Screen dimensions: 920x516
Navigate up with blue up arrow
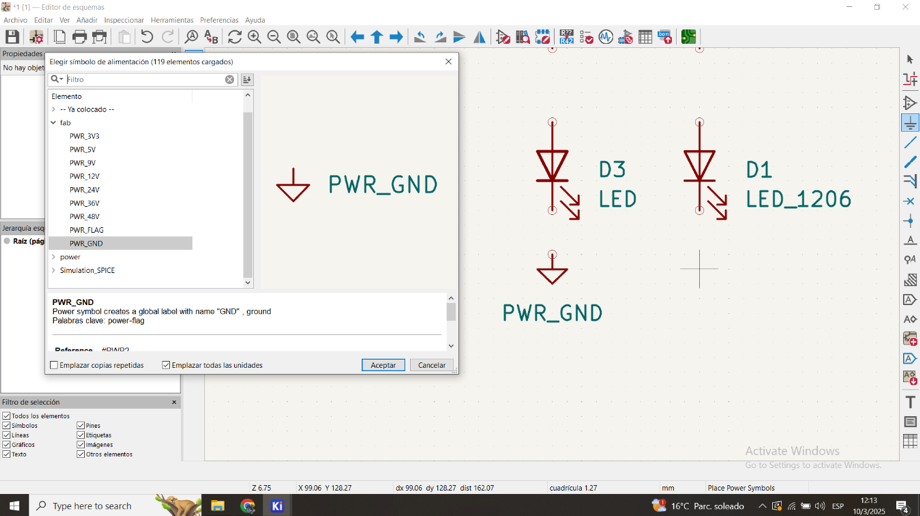[377, 37]
